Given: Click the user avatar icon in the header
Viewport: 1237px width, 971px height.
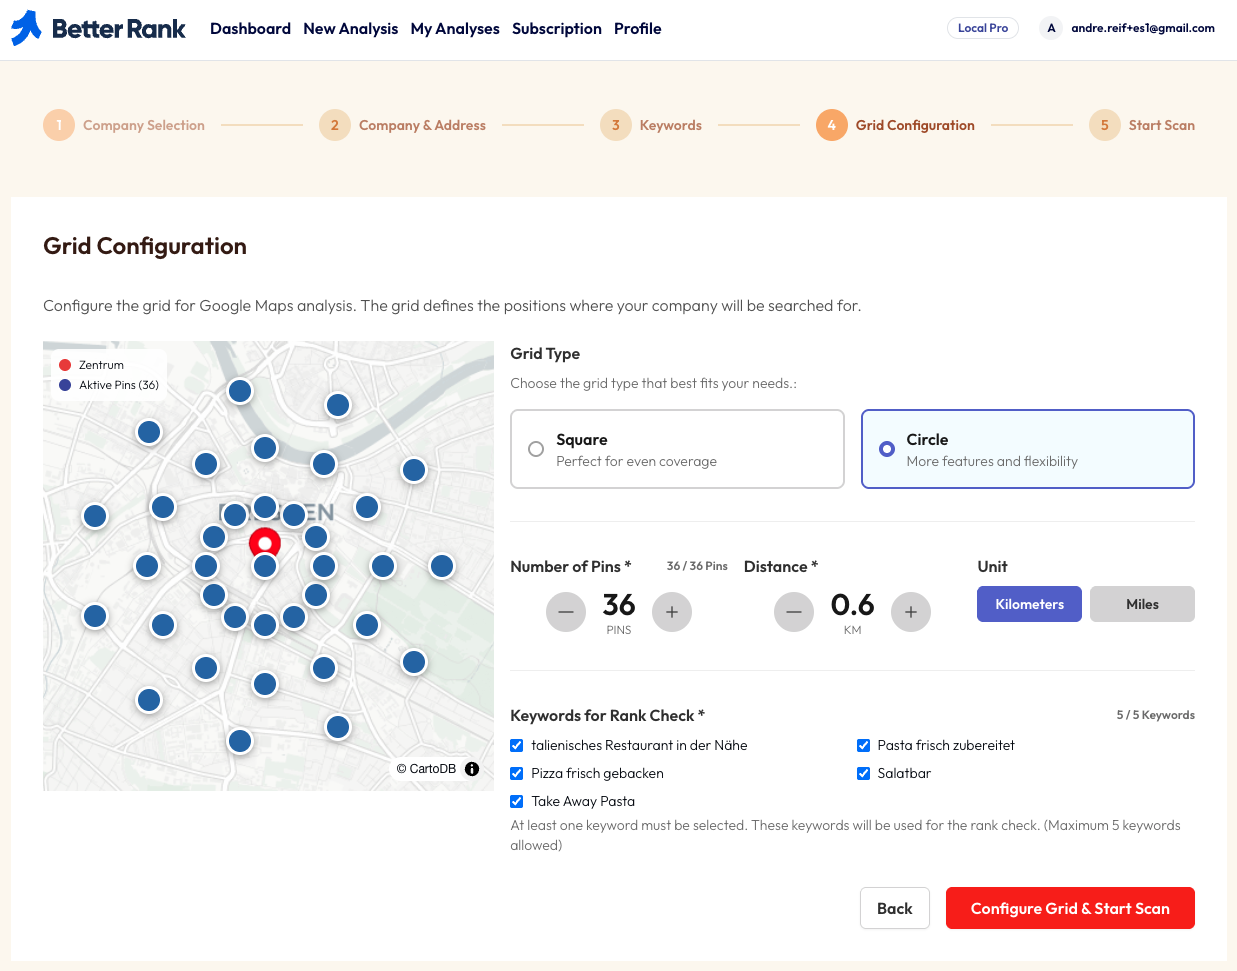Looking at the screenshot, I should 1050,28.
